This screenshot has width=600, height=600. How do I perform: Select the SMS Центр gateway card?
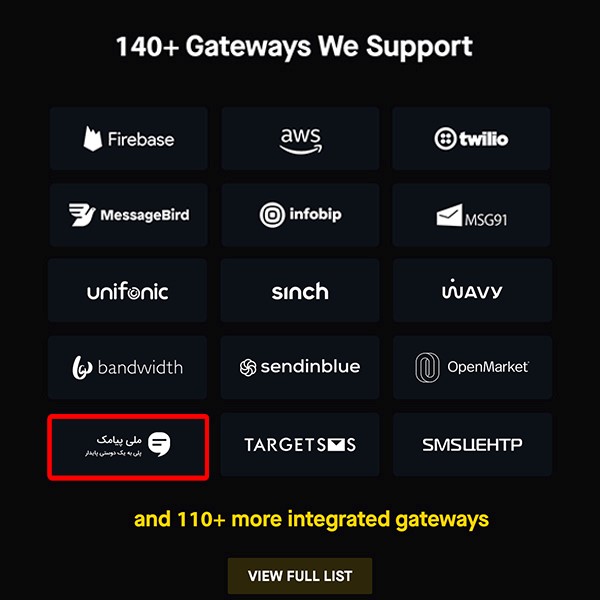point(473,444)
